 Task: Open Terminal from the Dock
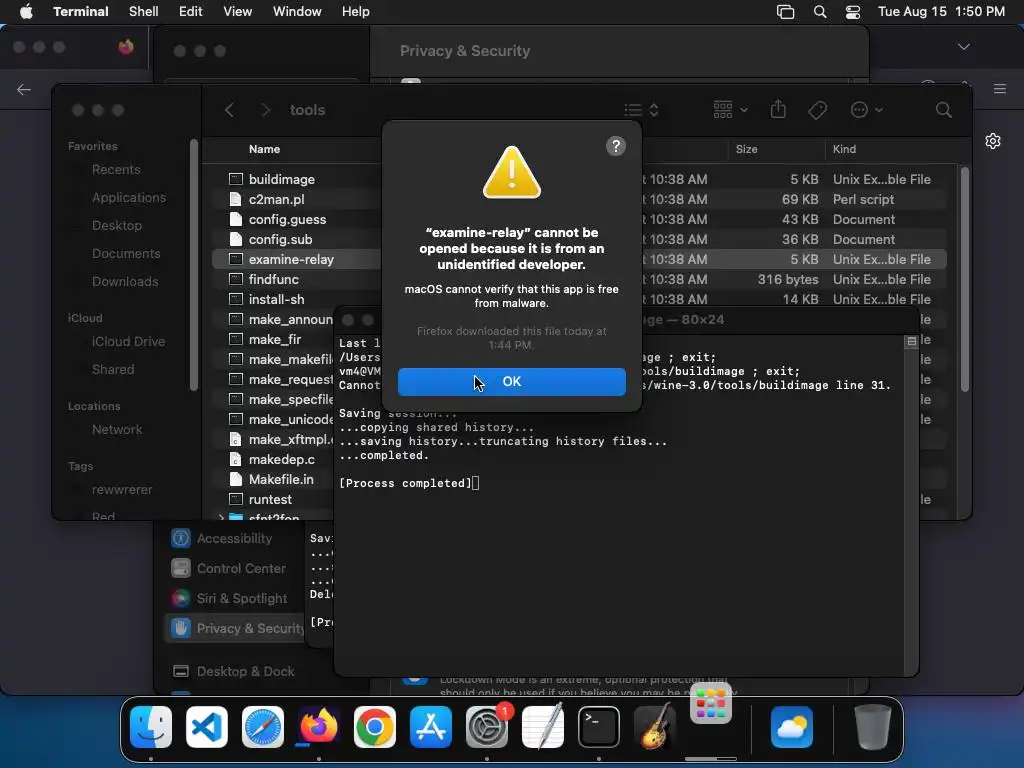click(x=598, y=727)
